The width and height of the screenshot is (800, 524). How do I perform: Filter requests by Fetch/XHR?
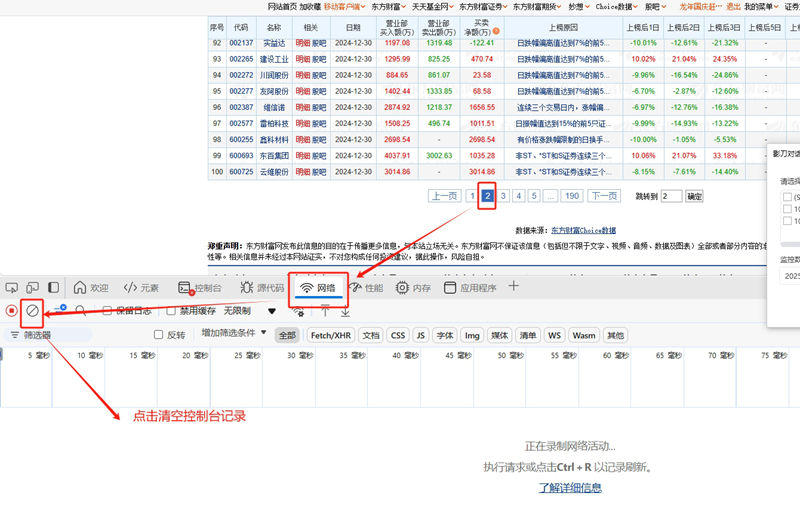(331, 335)
